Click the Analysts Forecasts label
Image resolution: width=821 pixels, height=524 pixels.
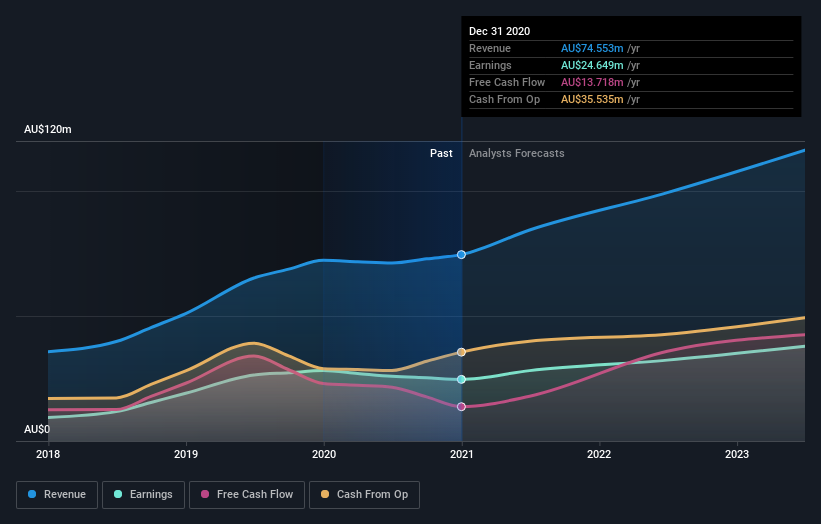coord(516,153)
